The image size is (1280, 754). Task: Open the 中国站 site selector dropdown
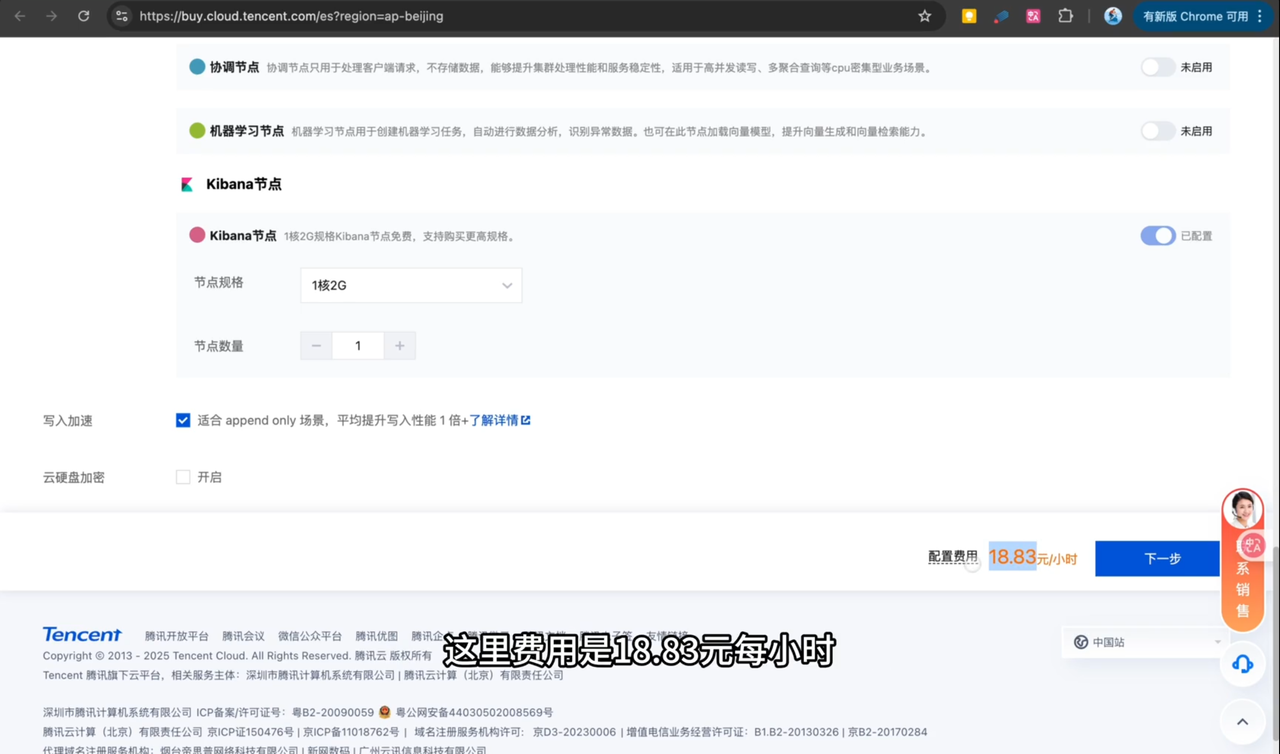pyautogui.click(x=1146, y=642)
